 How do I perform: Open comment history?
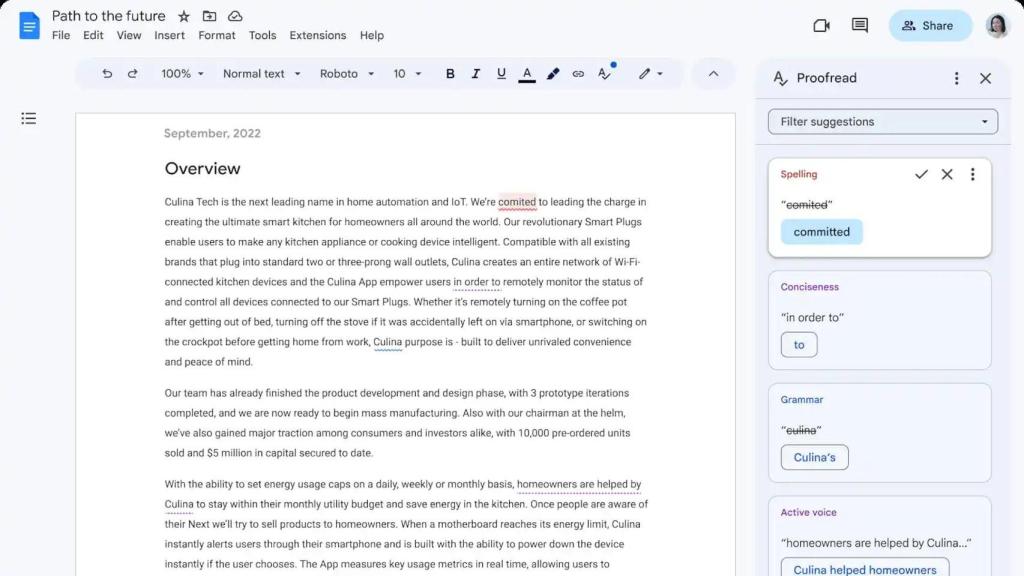(x=859, y=25)
